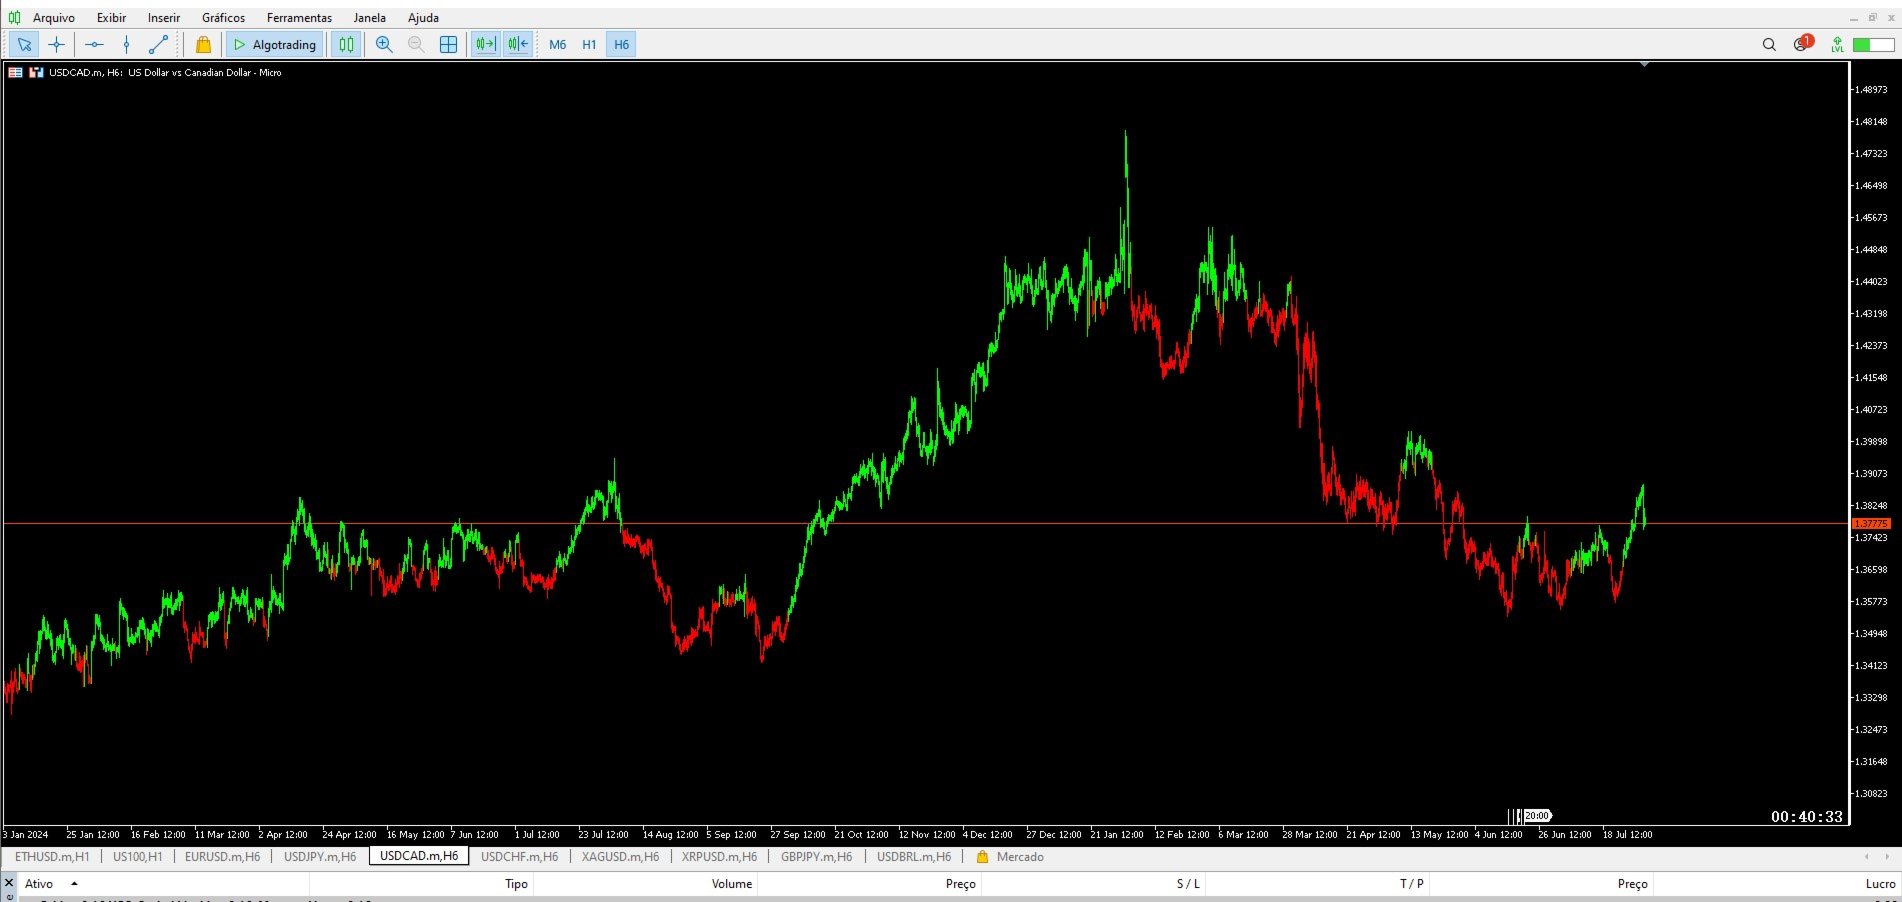Switch to ETHUSD.m,H1 chart tab
1902x902 pixels.
(52, 856)
